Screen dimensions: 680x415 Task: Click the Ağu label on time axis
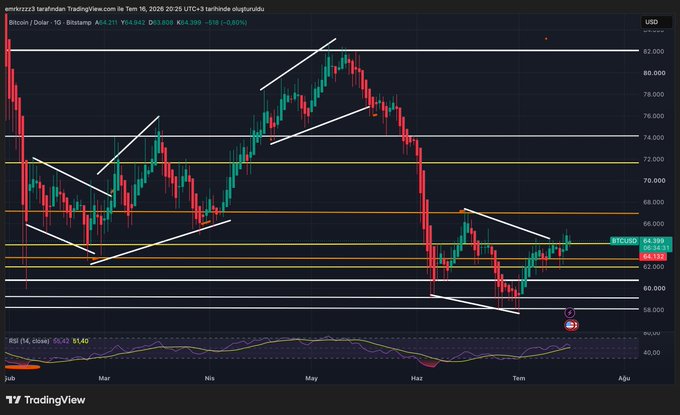tap(624, 378)
